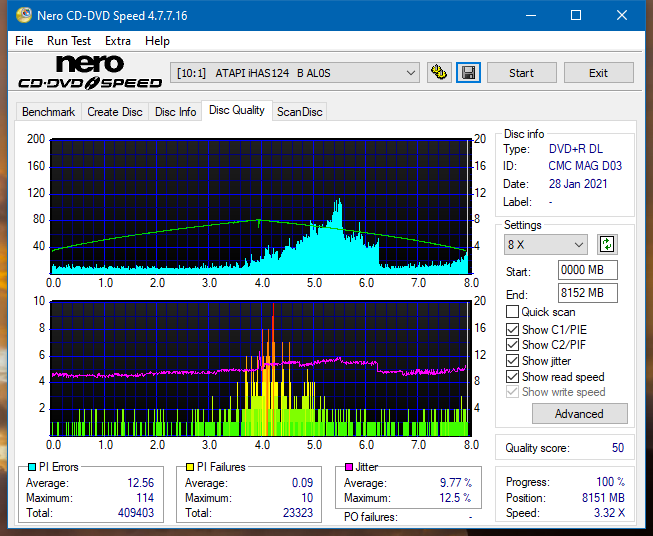The width and height of the screenshot is (653, 536).
Task: Open the 8 X speed dropdown
Action: tap(546, 244)
